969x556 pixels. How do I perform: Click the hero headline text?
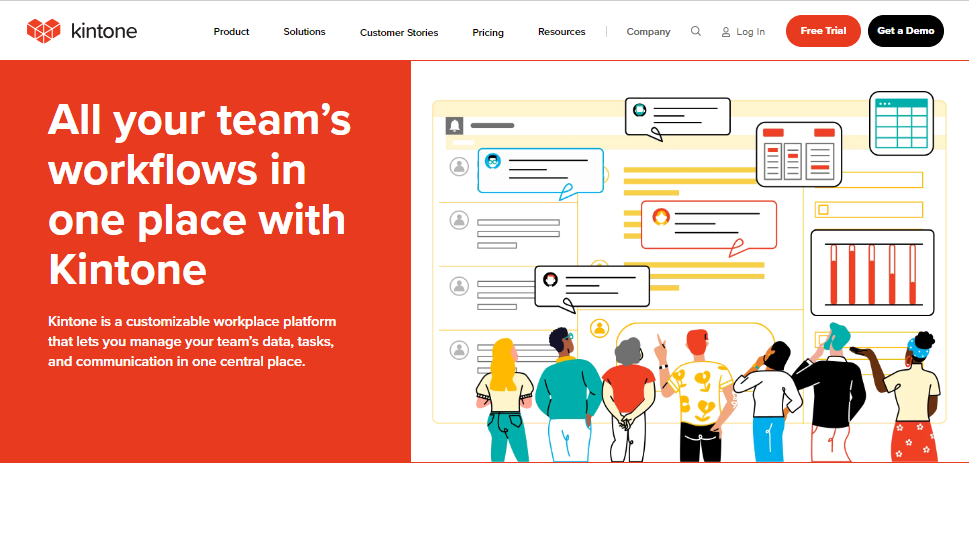pos(200,195)
